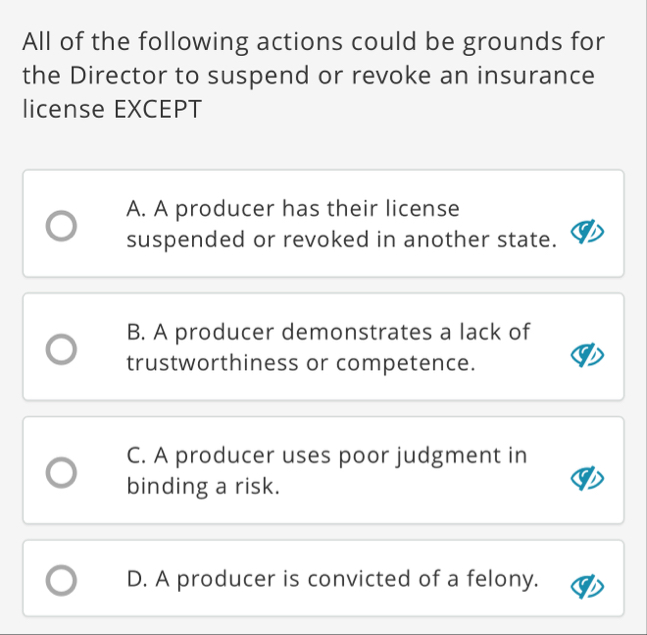Click 'D. A producer is convicted of a felony.'
This screenshot has height=635, width=647.
332,579
